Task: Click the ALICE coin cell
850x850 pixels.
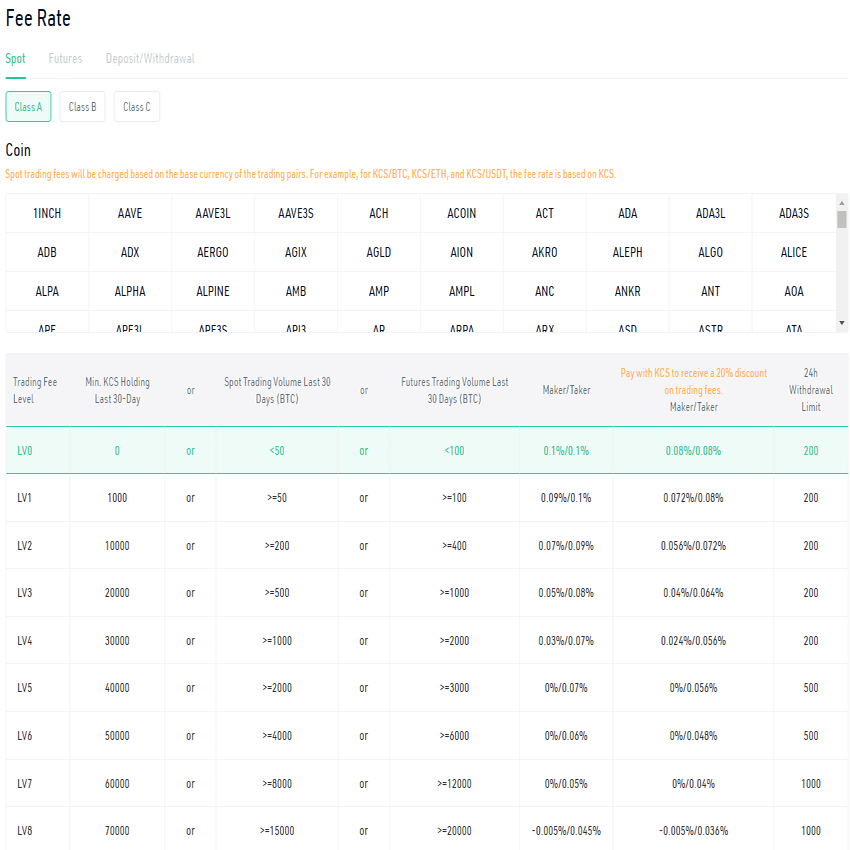Action: pyautogui.click(x=793, y=252)
